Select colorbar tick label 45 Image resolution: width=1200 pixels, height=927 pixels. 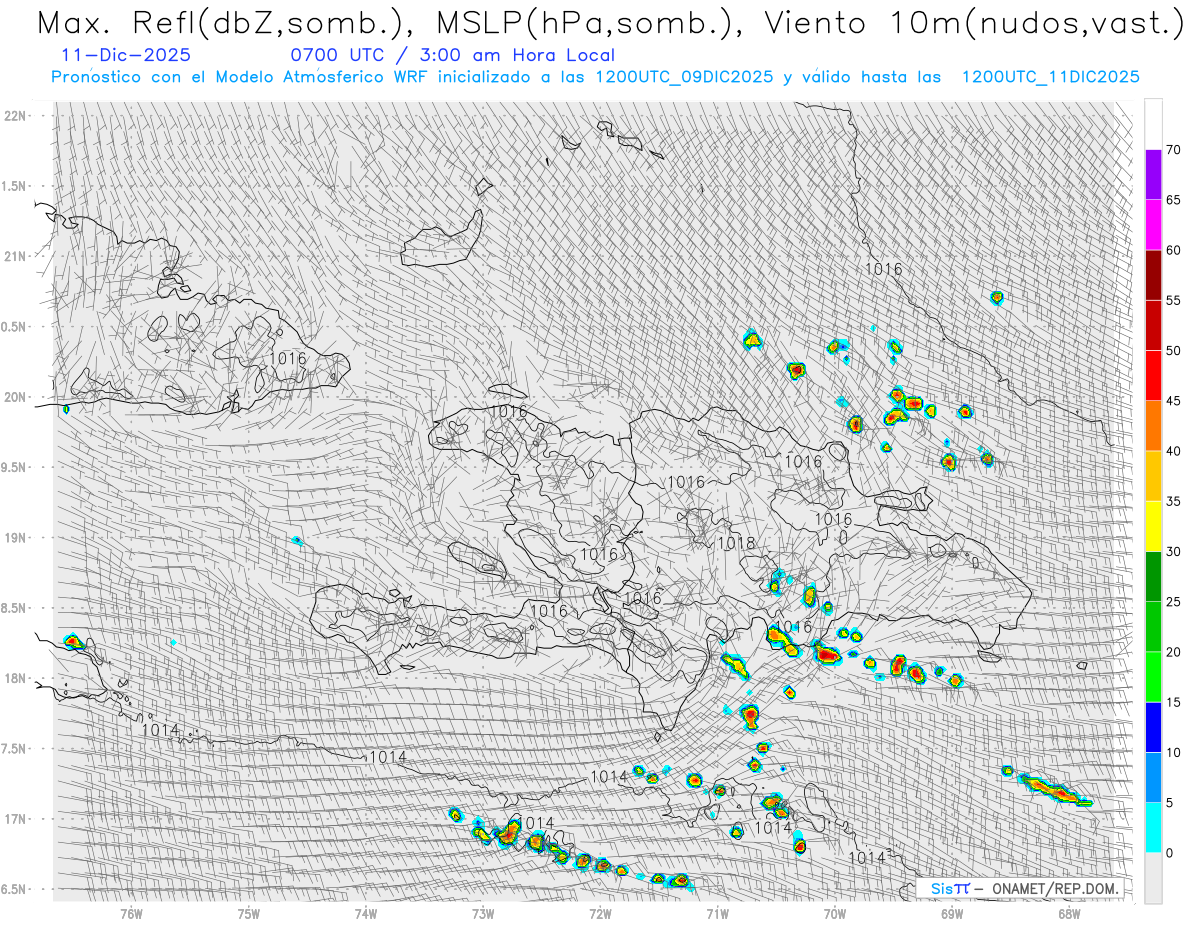pyautogui.click(x=1174, y=401)
